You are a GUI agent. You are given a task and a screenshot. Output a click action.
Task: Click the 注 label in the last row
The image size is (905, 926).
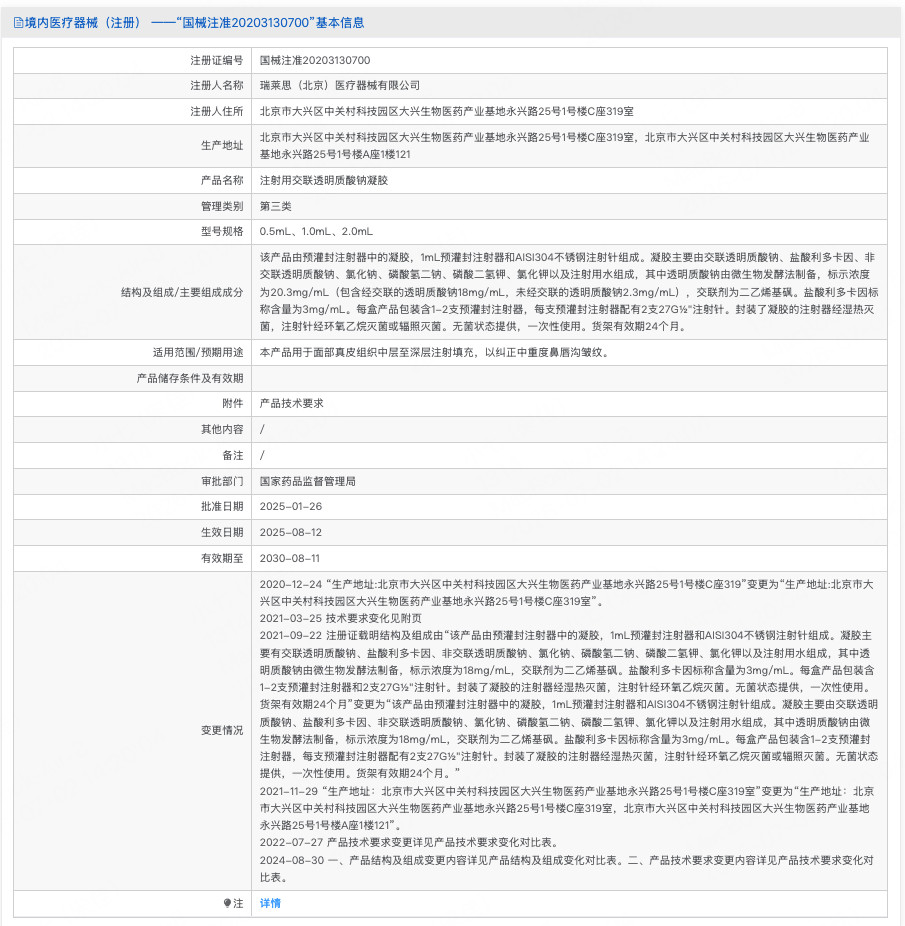pos(238,903)
